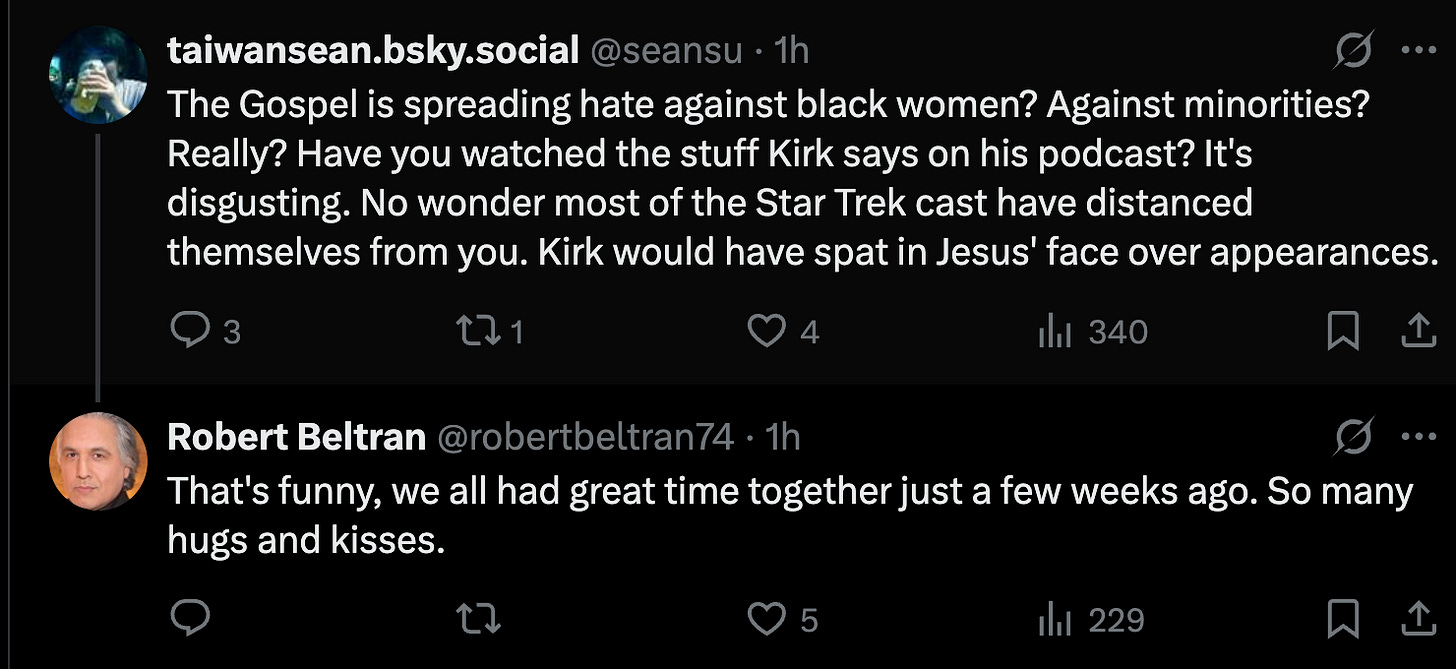View analytics for taiwansean's post showing 340
The image size is (1456, 669).
tap(1055, 332)
